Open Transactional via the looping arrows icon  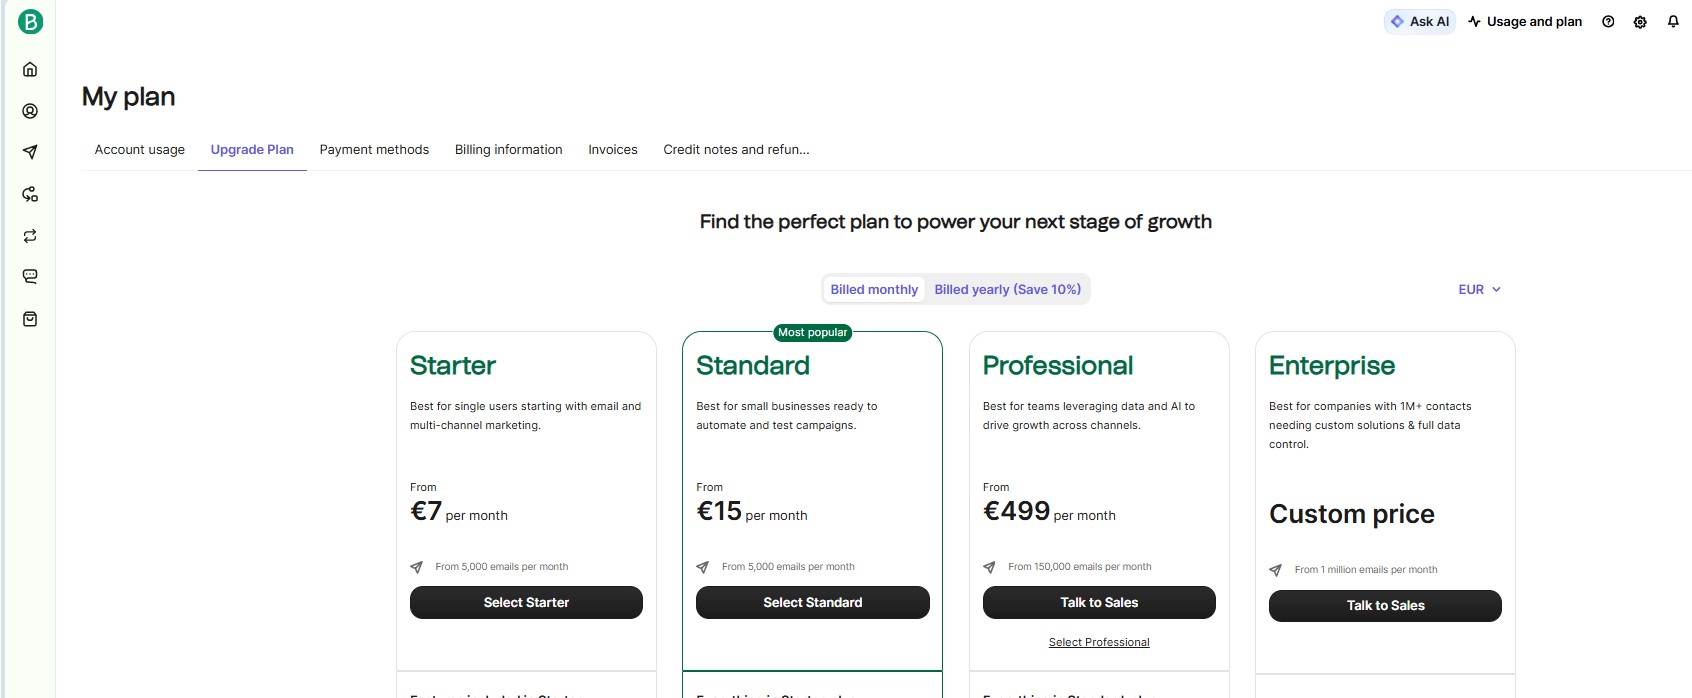point(30,236)
